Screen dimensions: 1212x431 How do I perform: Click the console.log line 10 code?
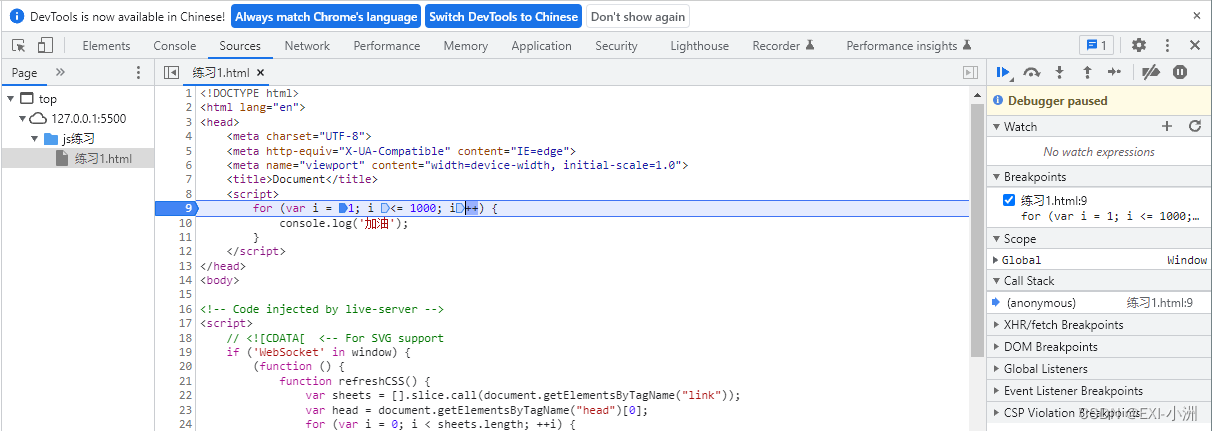344,223
